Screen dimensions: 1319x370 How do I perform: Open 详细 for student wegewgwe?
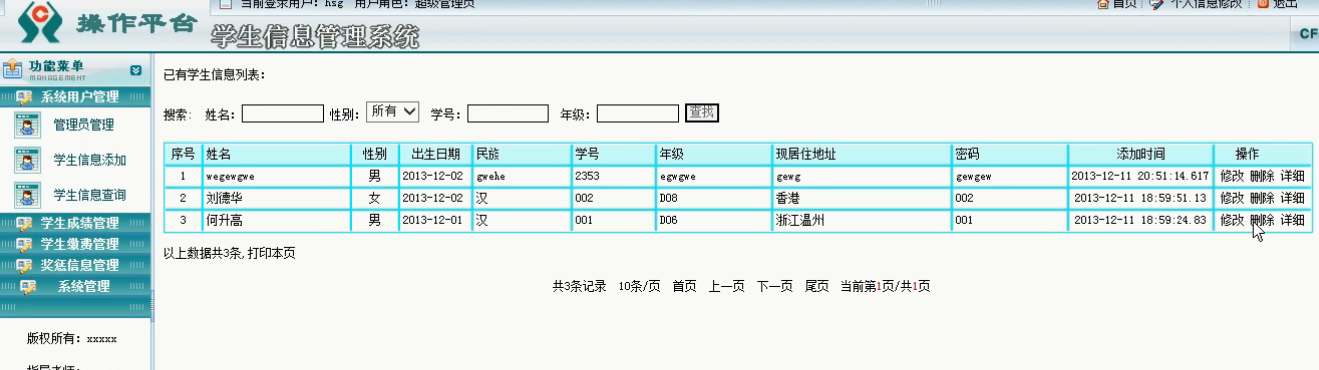pos(1293,176)
